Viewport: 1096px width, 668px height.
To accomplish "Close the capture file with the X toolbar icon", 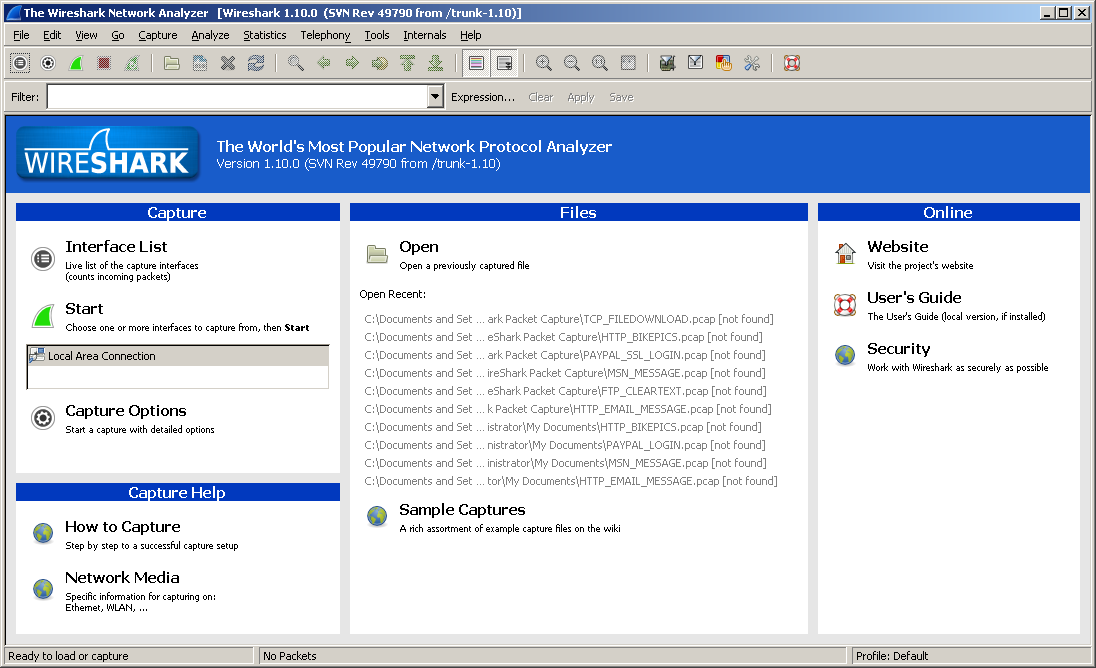I will click(228, 64).
